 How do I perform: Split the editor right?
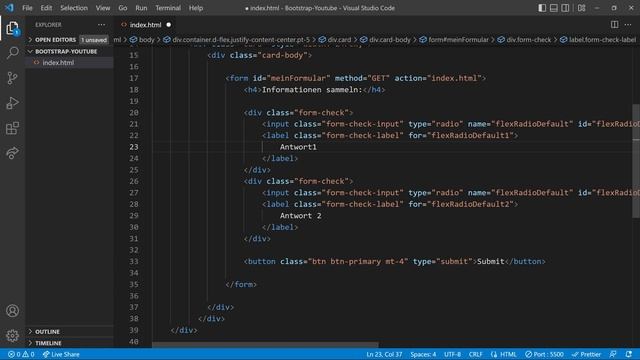pyautogui.click(x=614, y=24)
